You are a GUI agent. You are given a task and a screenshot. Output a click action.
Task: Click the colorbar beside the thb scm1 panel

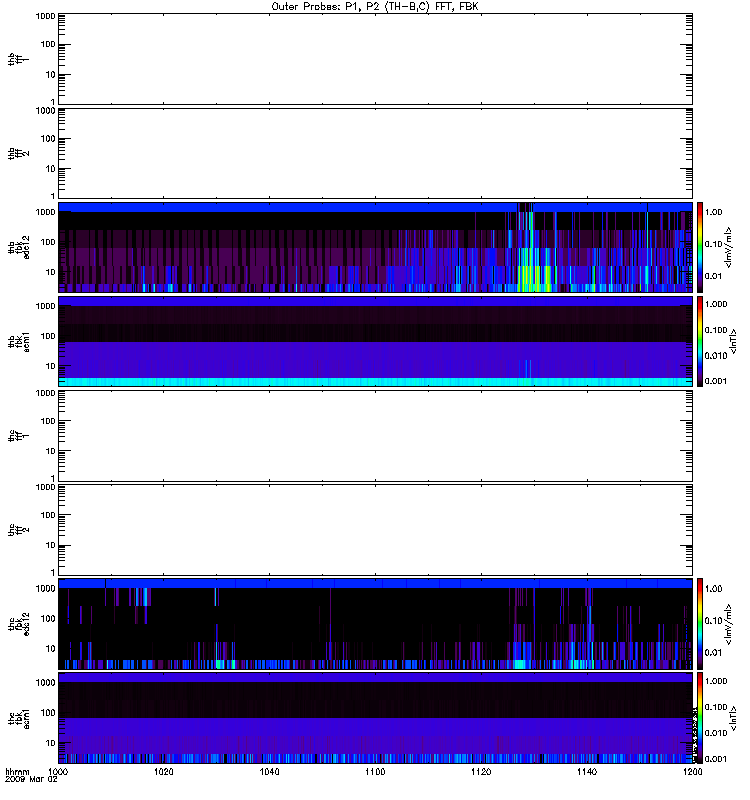(701, 341)
